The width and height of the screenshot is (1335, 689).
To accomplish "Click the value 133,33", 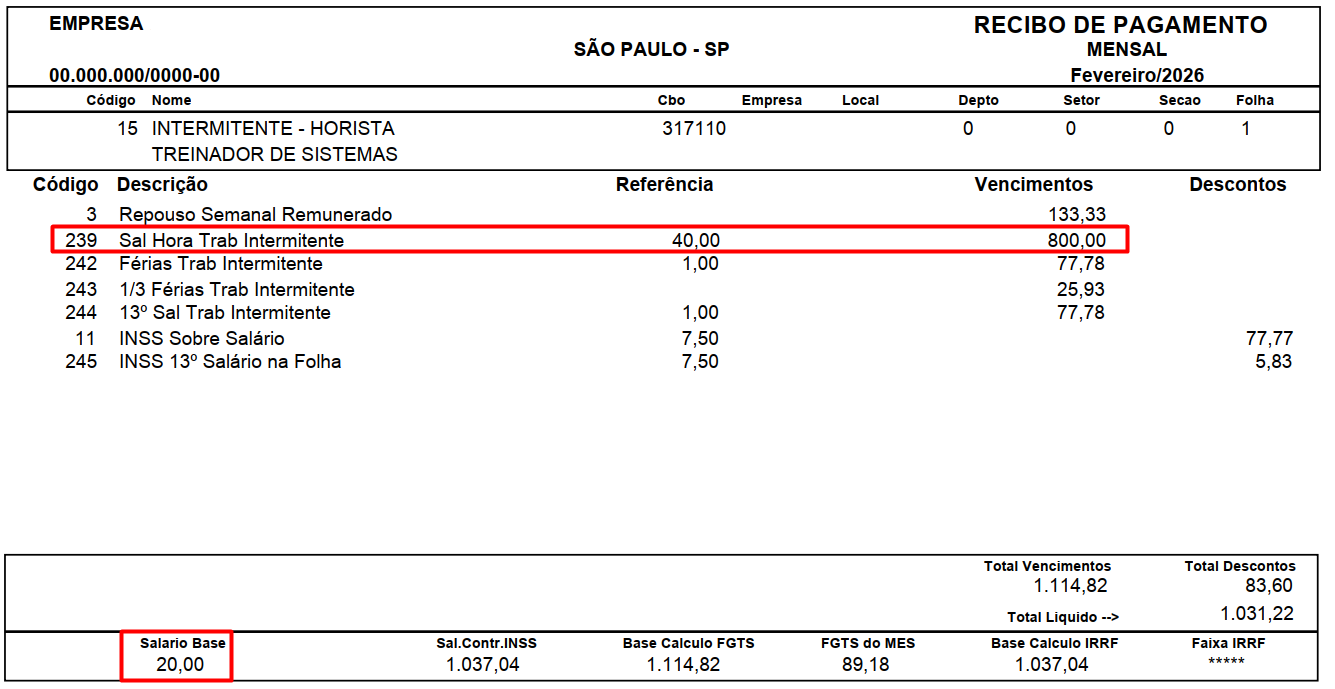I will pos(1077,215).
